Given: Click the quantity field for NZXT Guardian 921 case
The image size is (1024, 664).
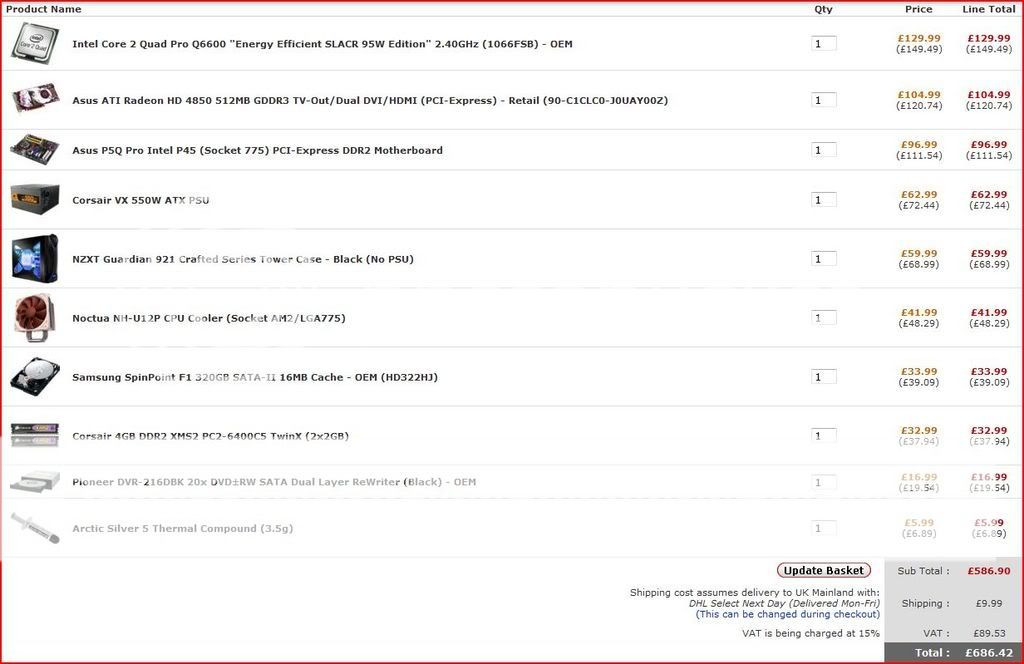Looking at the screenshot, I should pos(824,259).
